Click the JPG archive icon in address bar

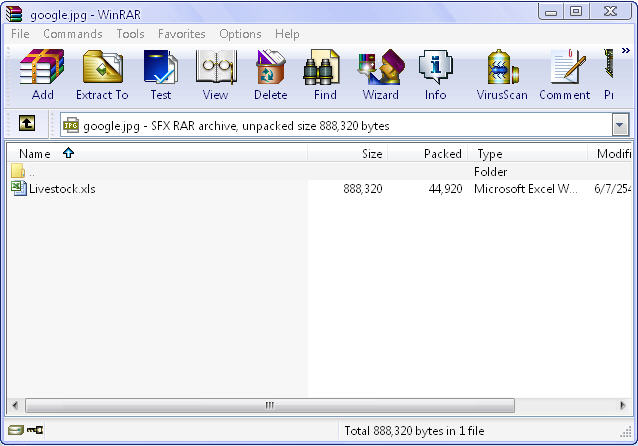click(70, 125)
